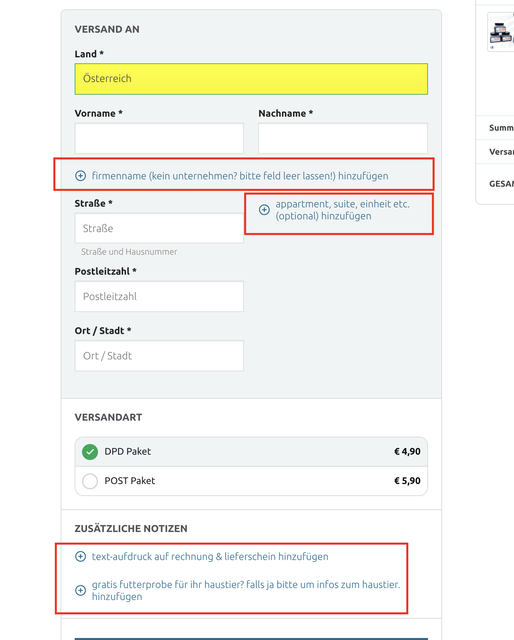Click into the Postleitzahl field
The height and width of the screenshot is (640, 514).
click(x=159, y=296)
